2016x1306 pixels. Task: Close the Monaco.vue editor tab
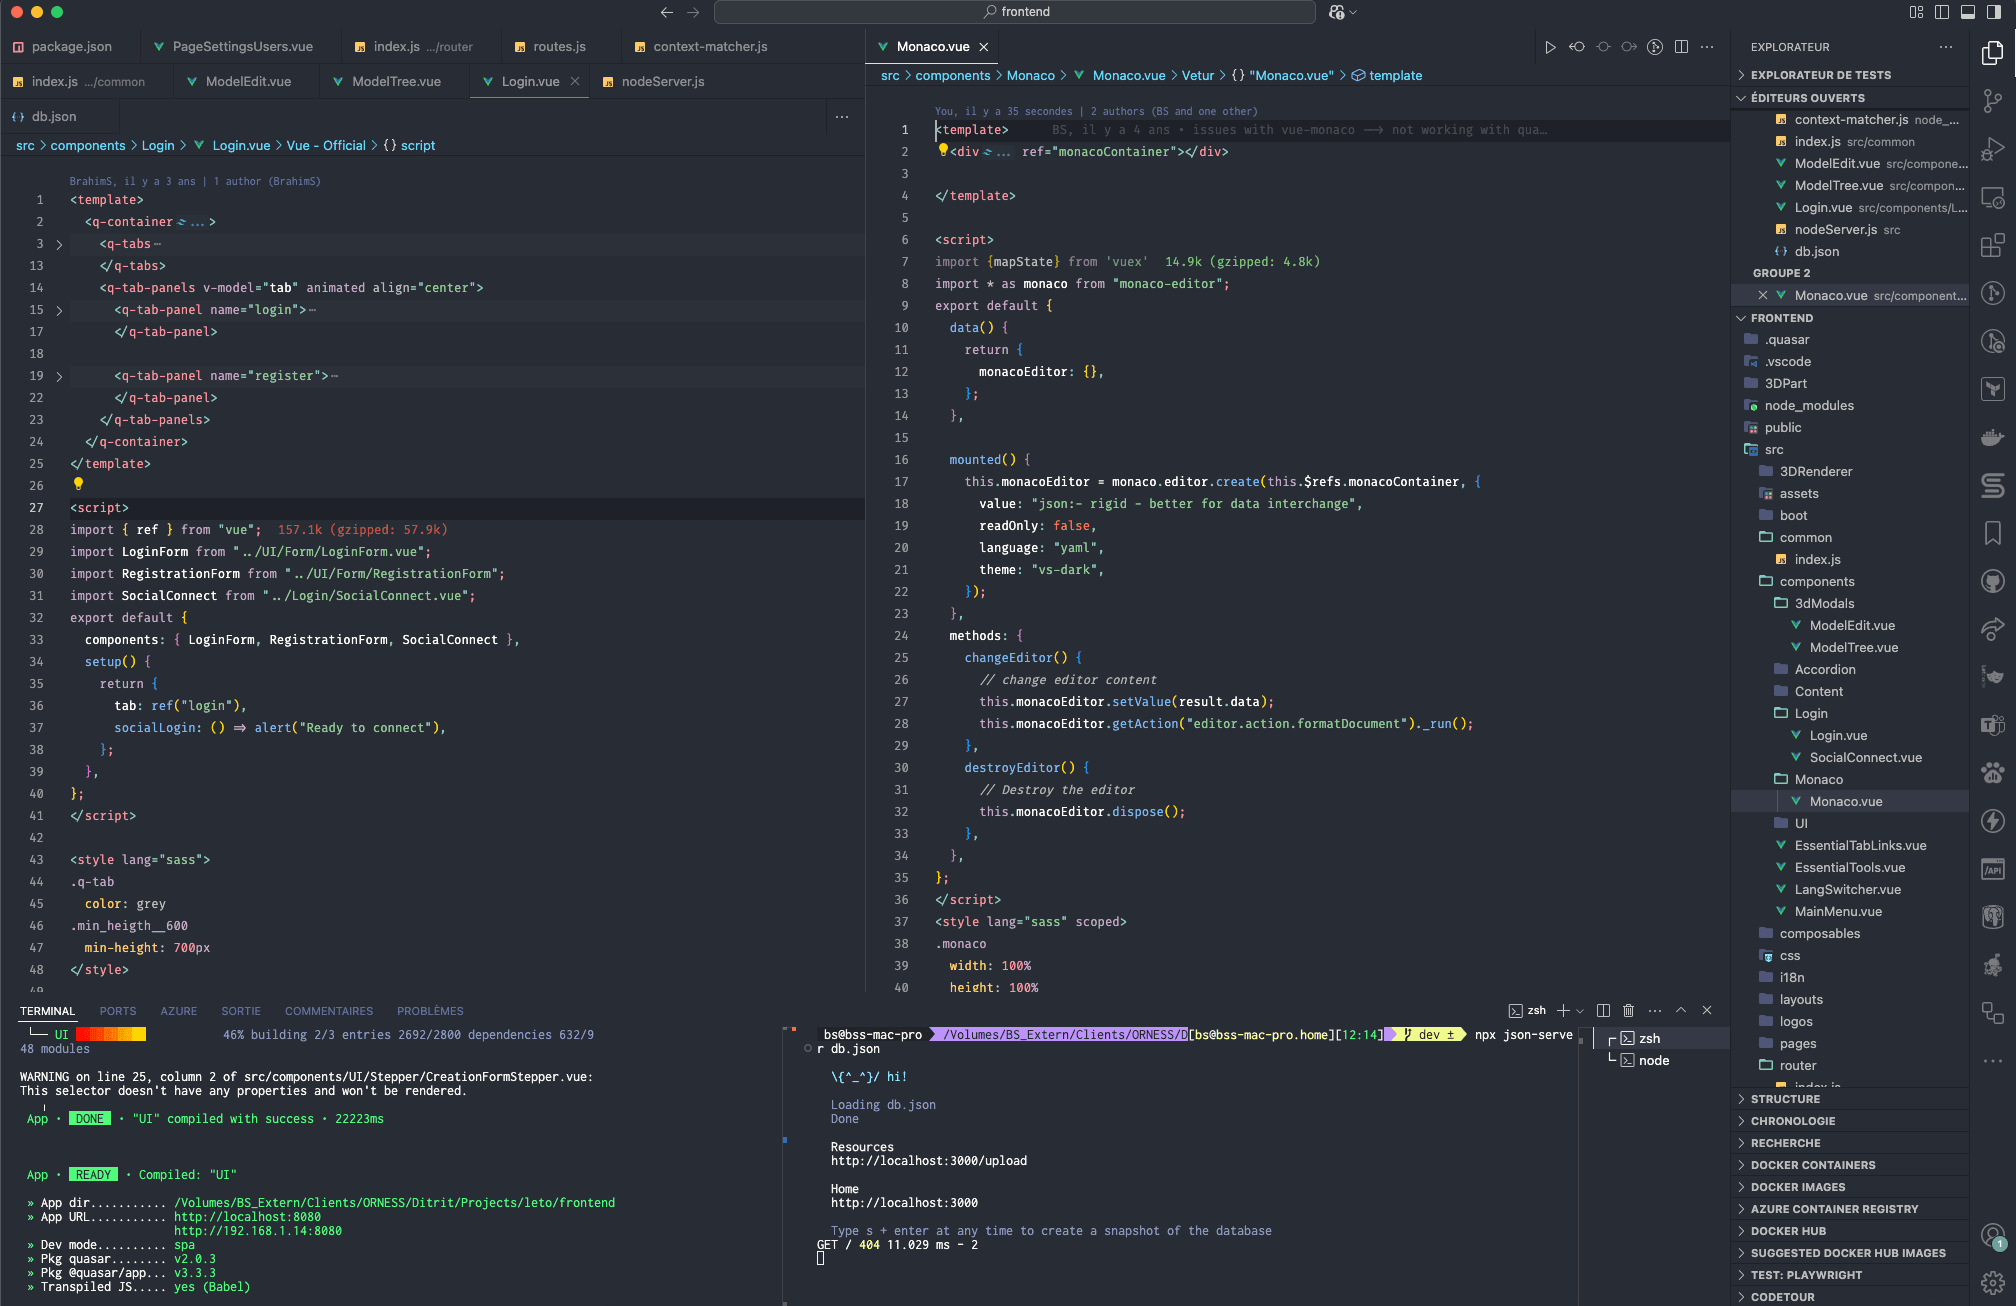click(984, 47)
